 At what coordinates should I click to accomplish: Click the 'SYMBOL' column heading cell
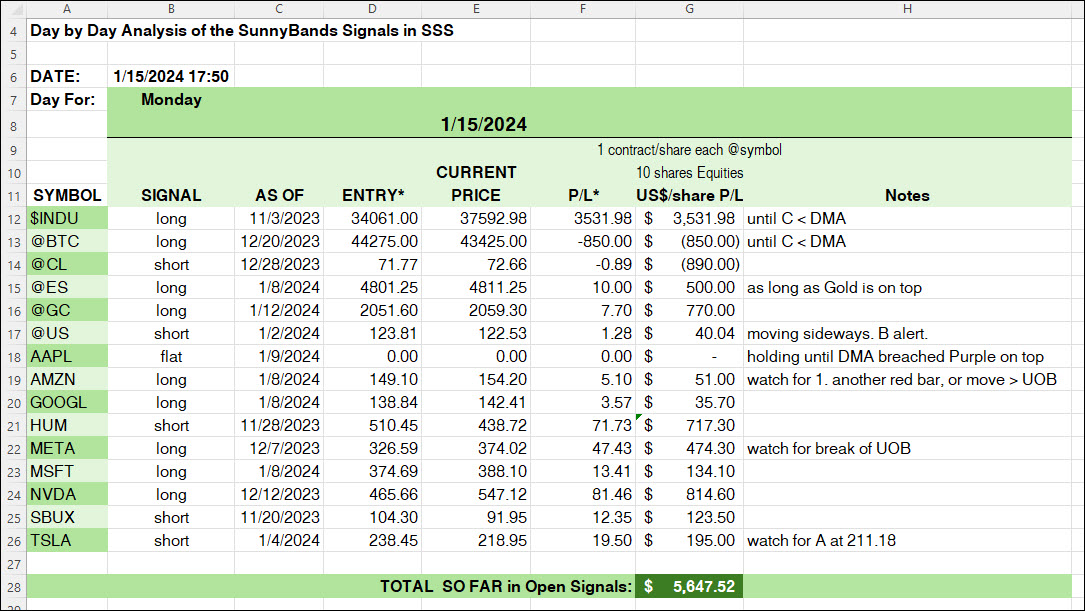[66, 195]
